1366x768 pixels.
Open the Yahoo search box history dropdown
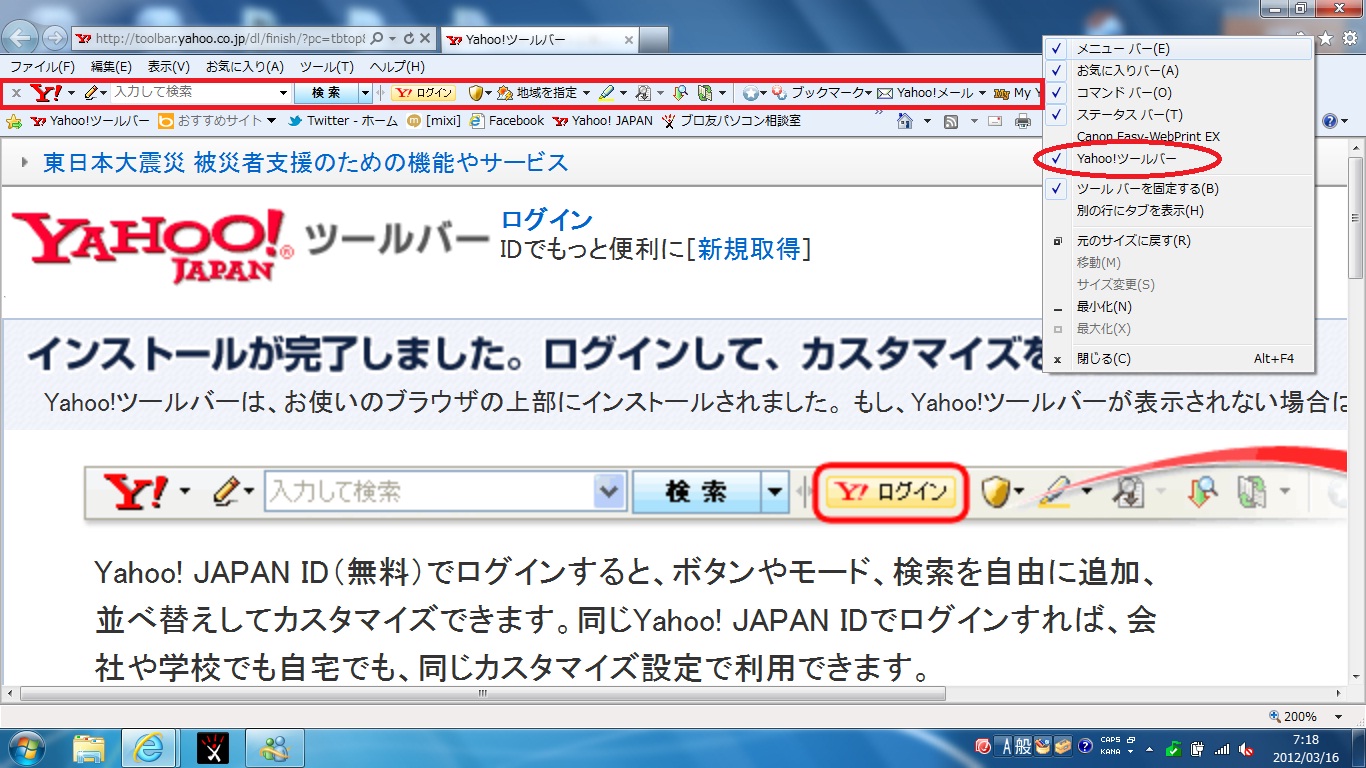click(x=284, y=93)
